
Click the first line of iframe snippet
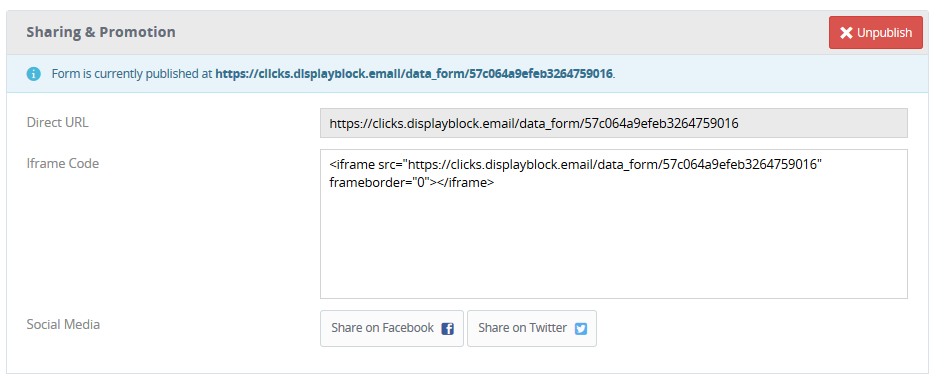coord(576,164)
